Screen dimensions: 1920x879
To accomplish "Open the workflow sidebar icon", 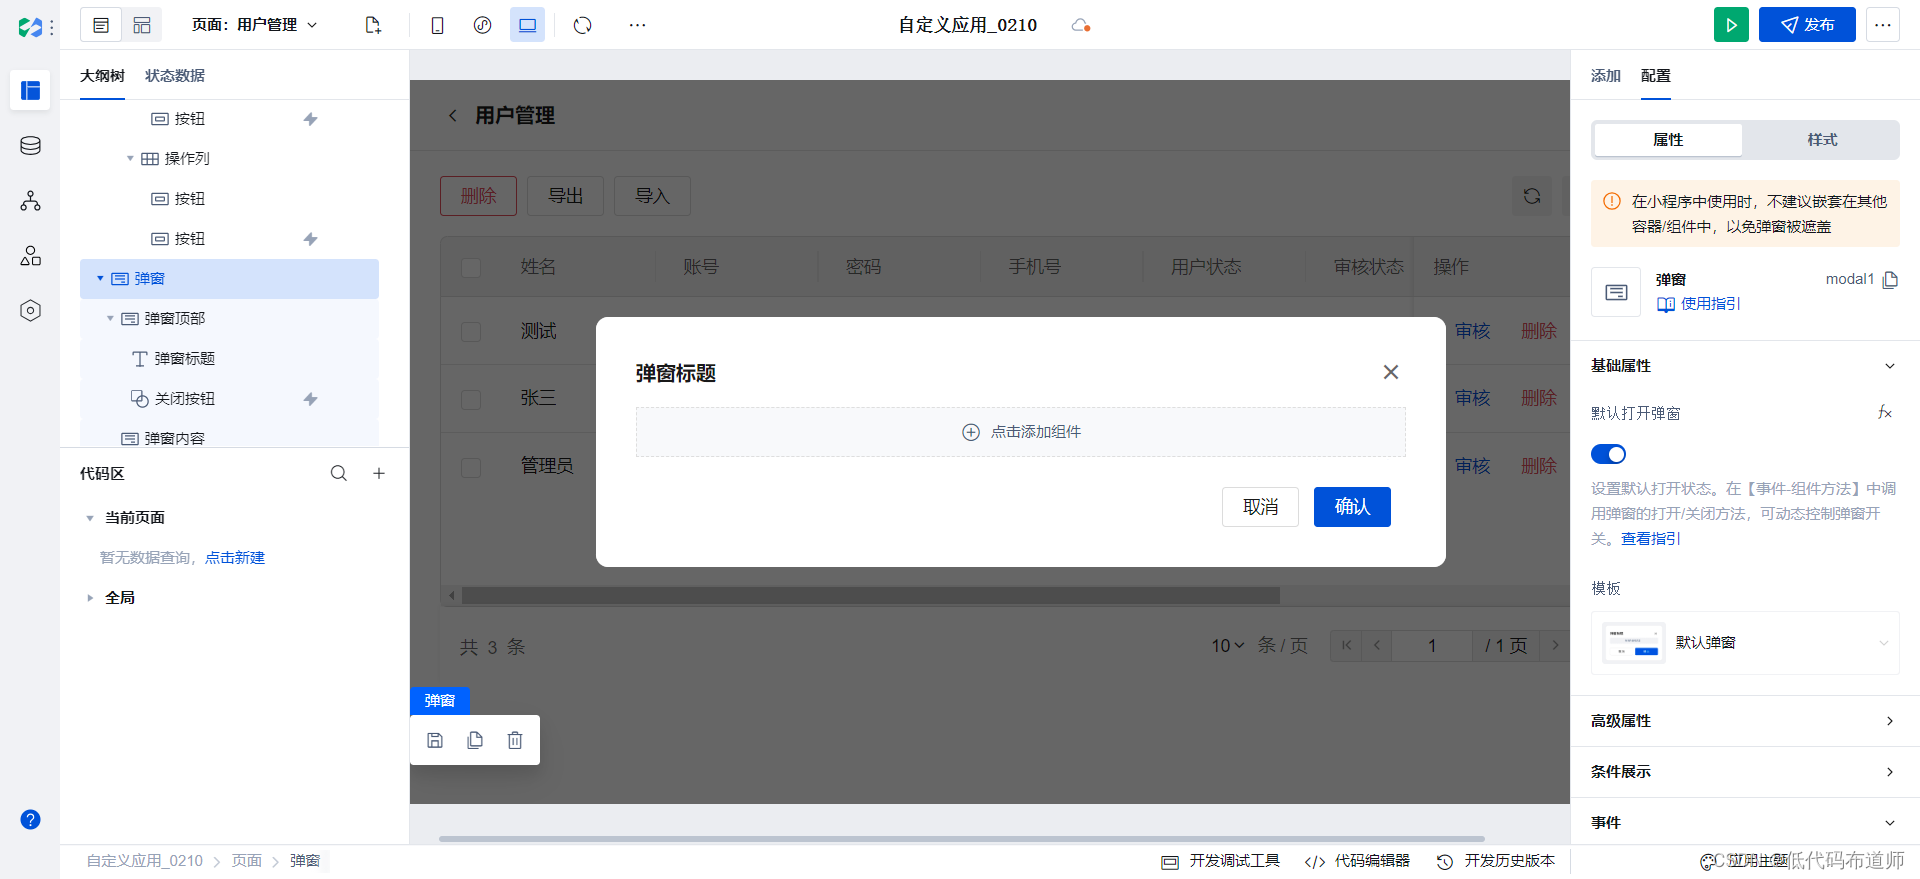I will (x=30, y=201).
